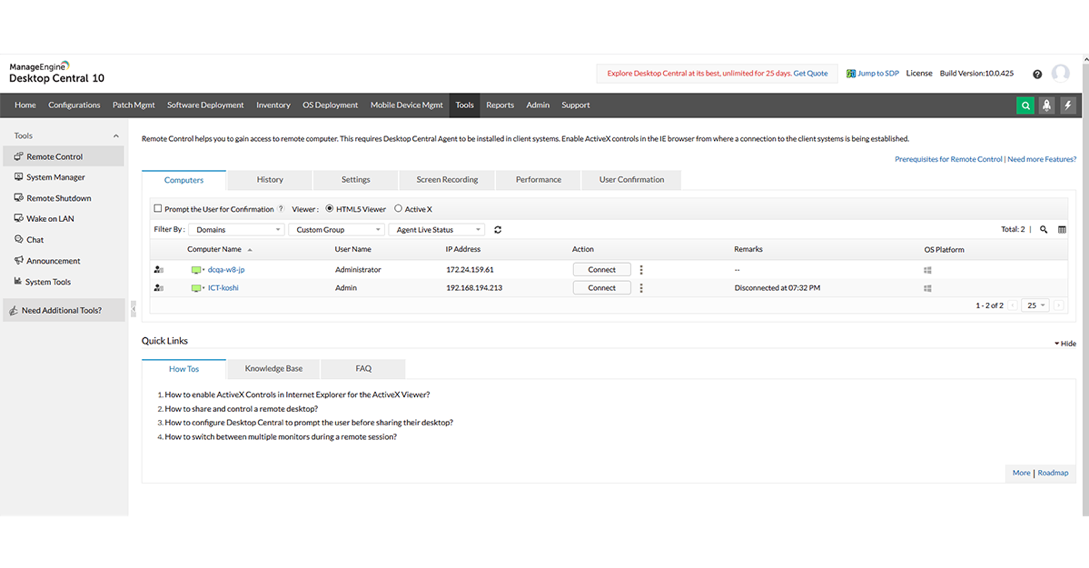Click Windows OS icon in ICT-koshi row
The width and height of the screenshot is (1089, 568).
pos(928,288)
